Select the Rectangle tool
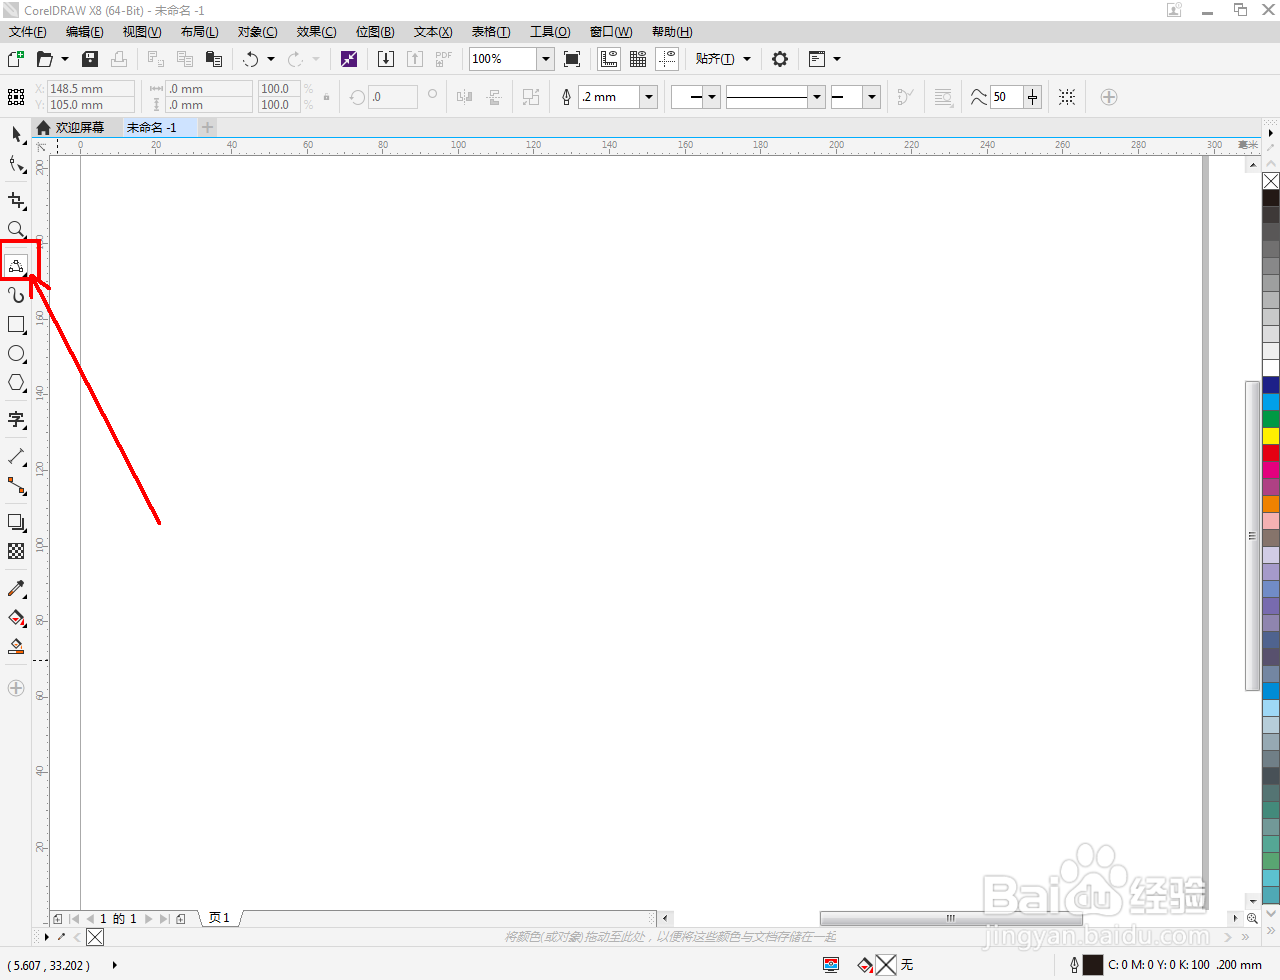This screenshot has height=980, width=1280. coord(16,325)
